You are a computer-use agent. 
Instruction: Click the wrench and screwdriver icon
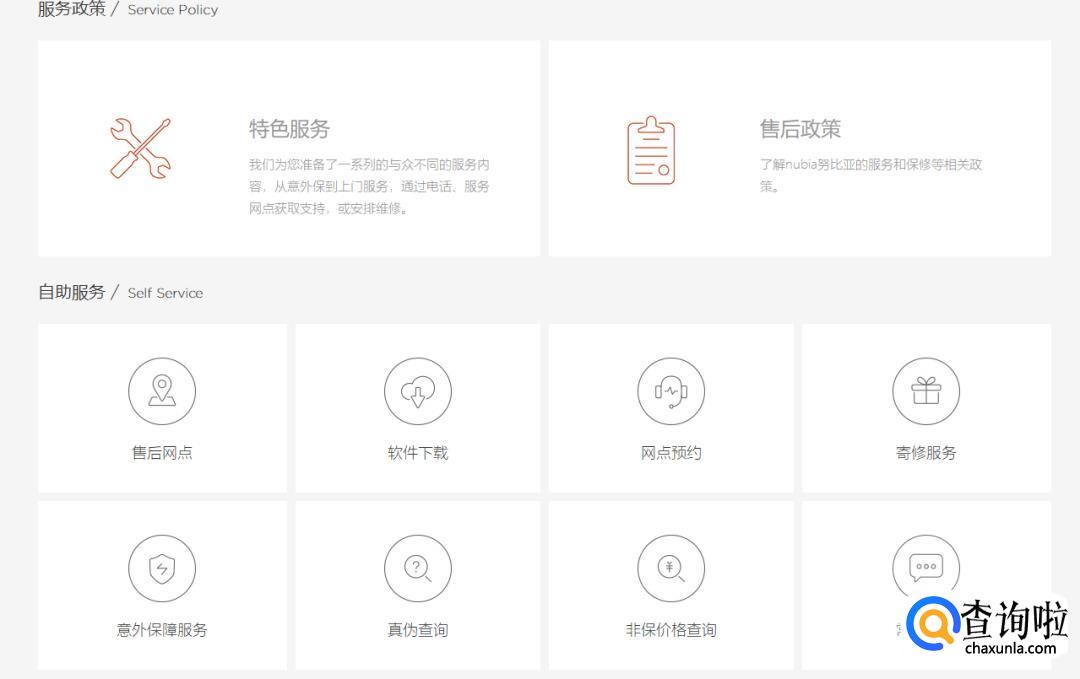pos(140,149)
